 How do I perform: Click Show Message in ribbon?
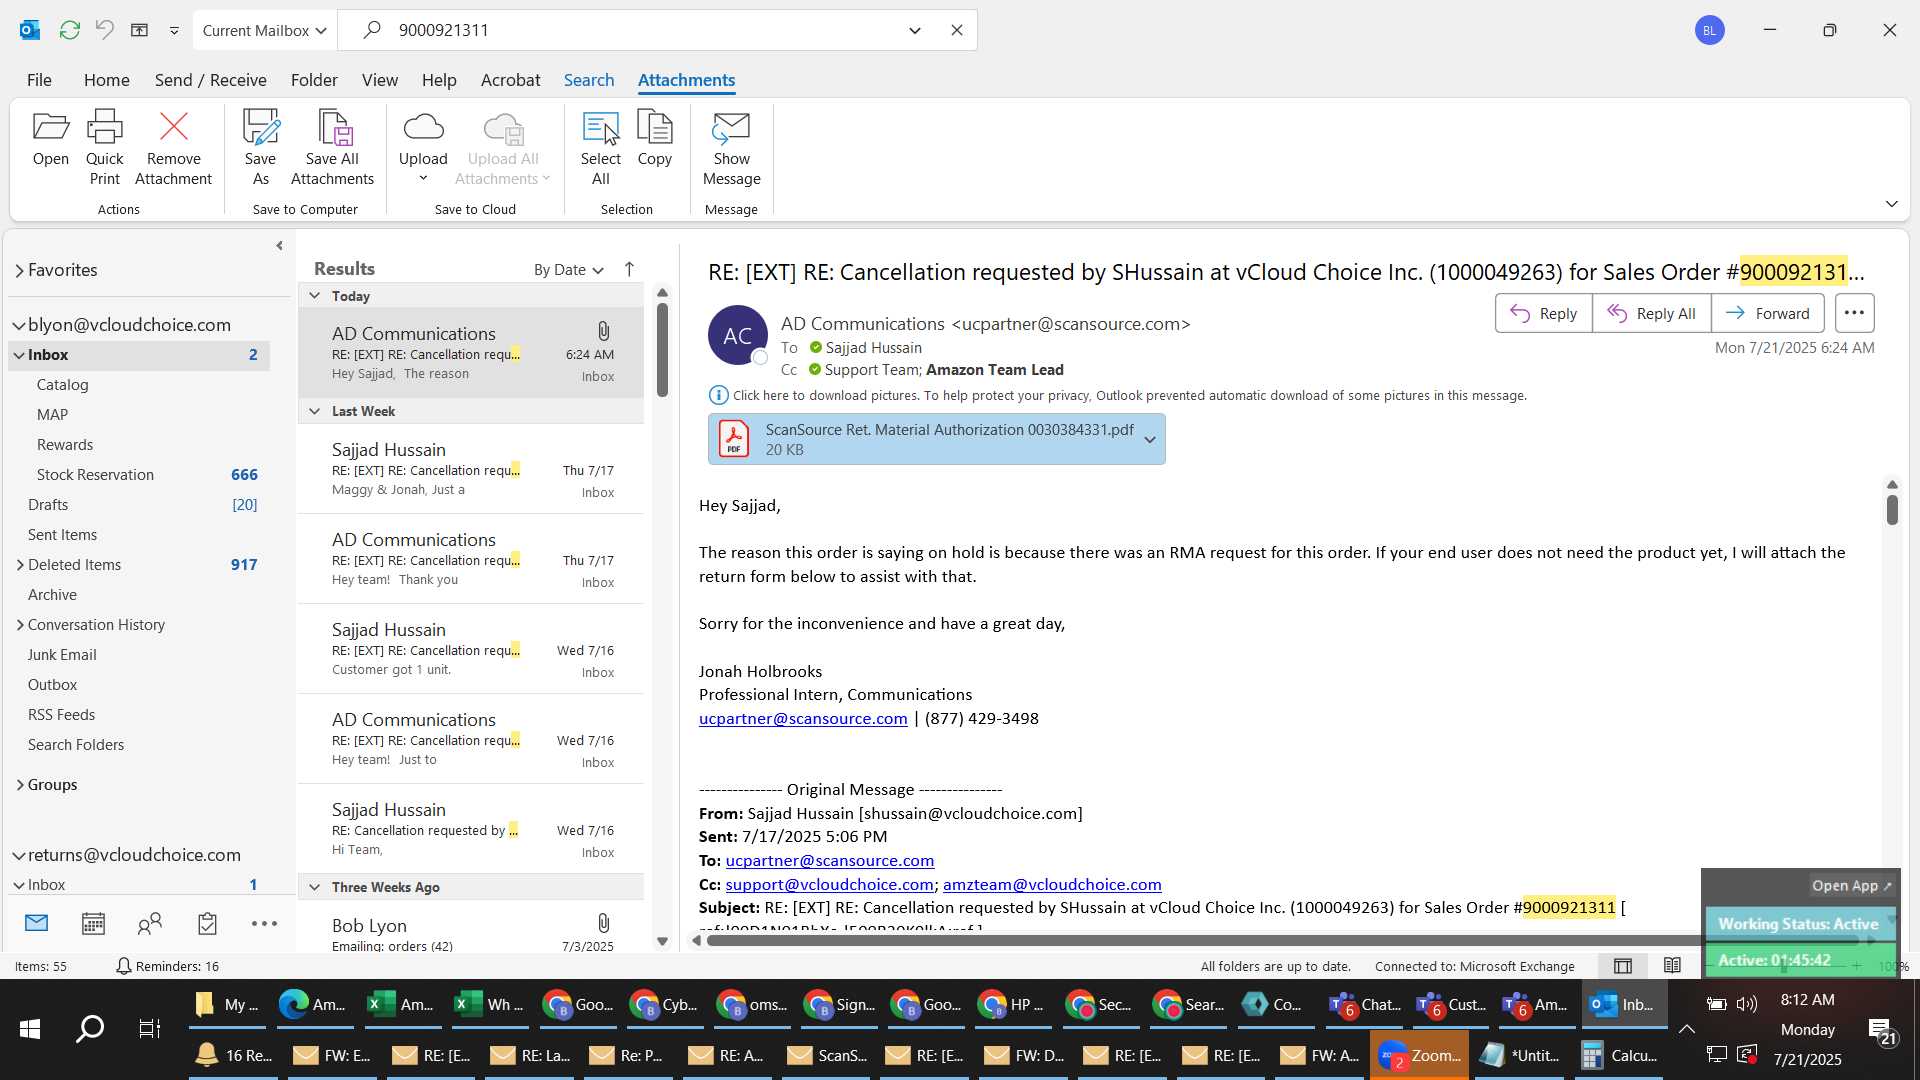731,146
